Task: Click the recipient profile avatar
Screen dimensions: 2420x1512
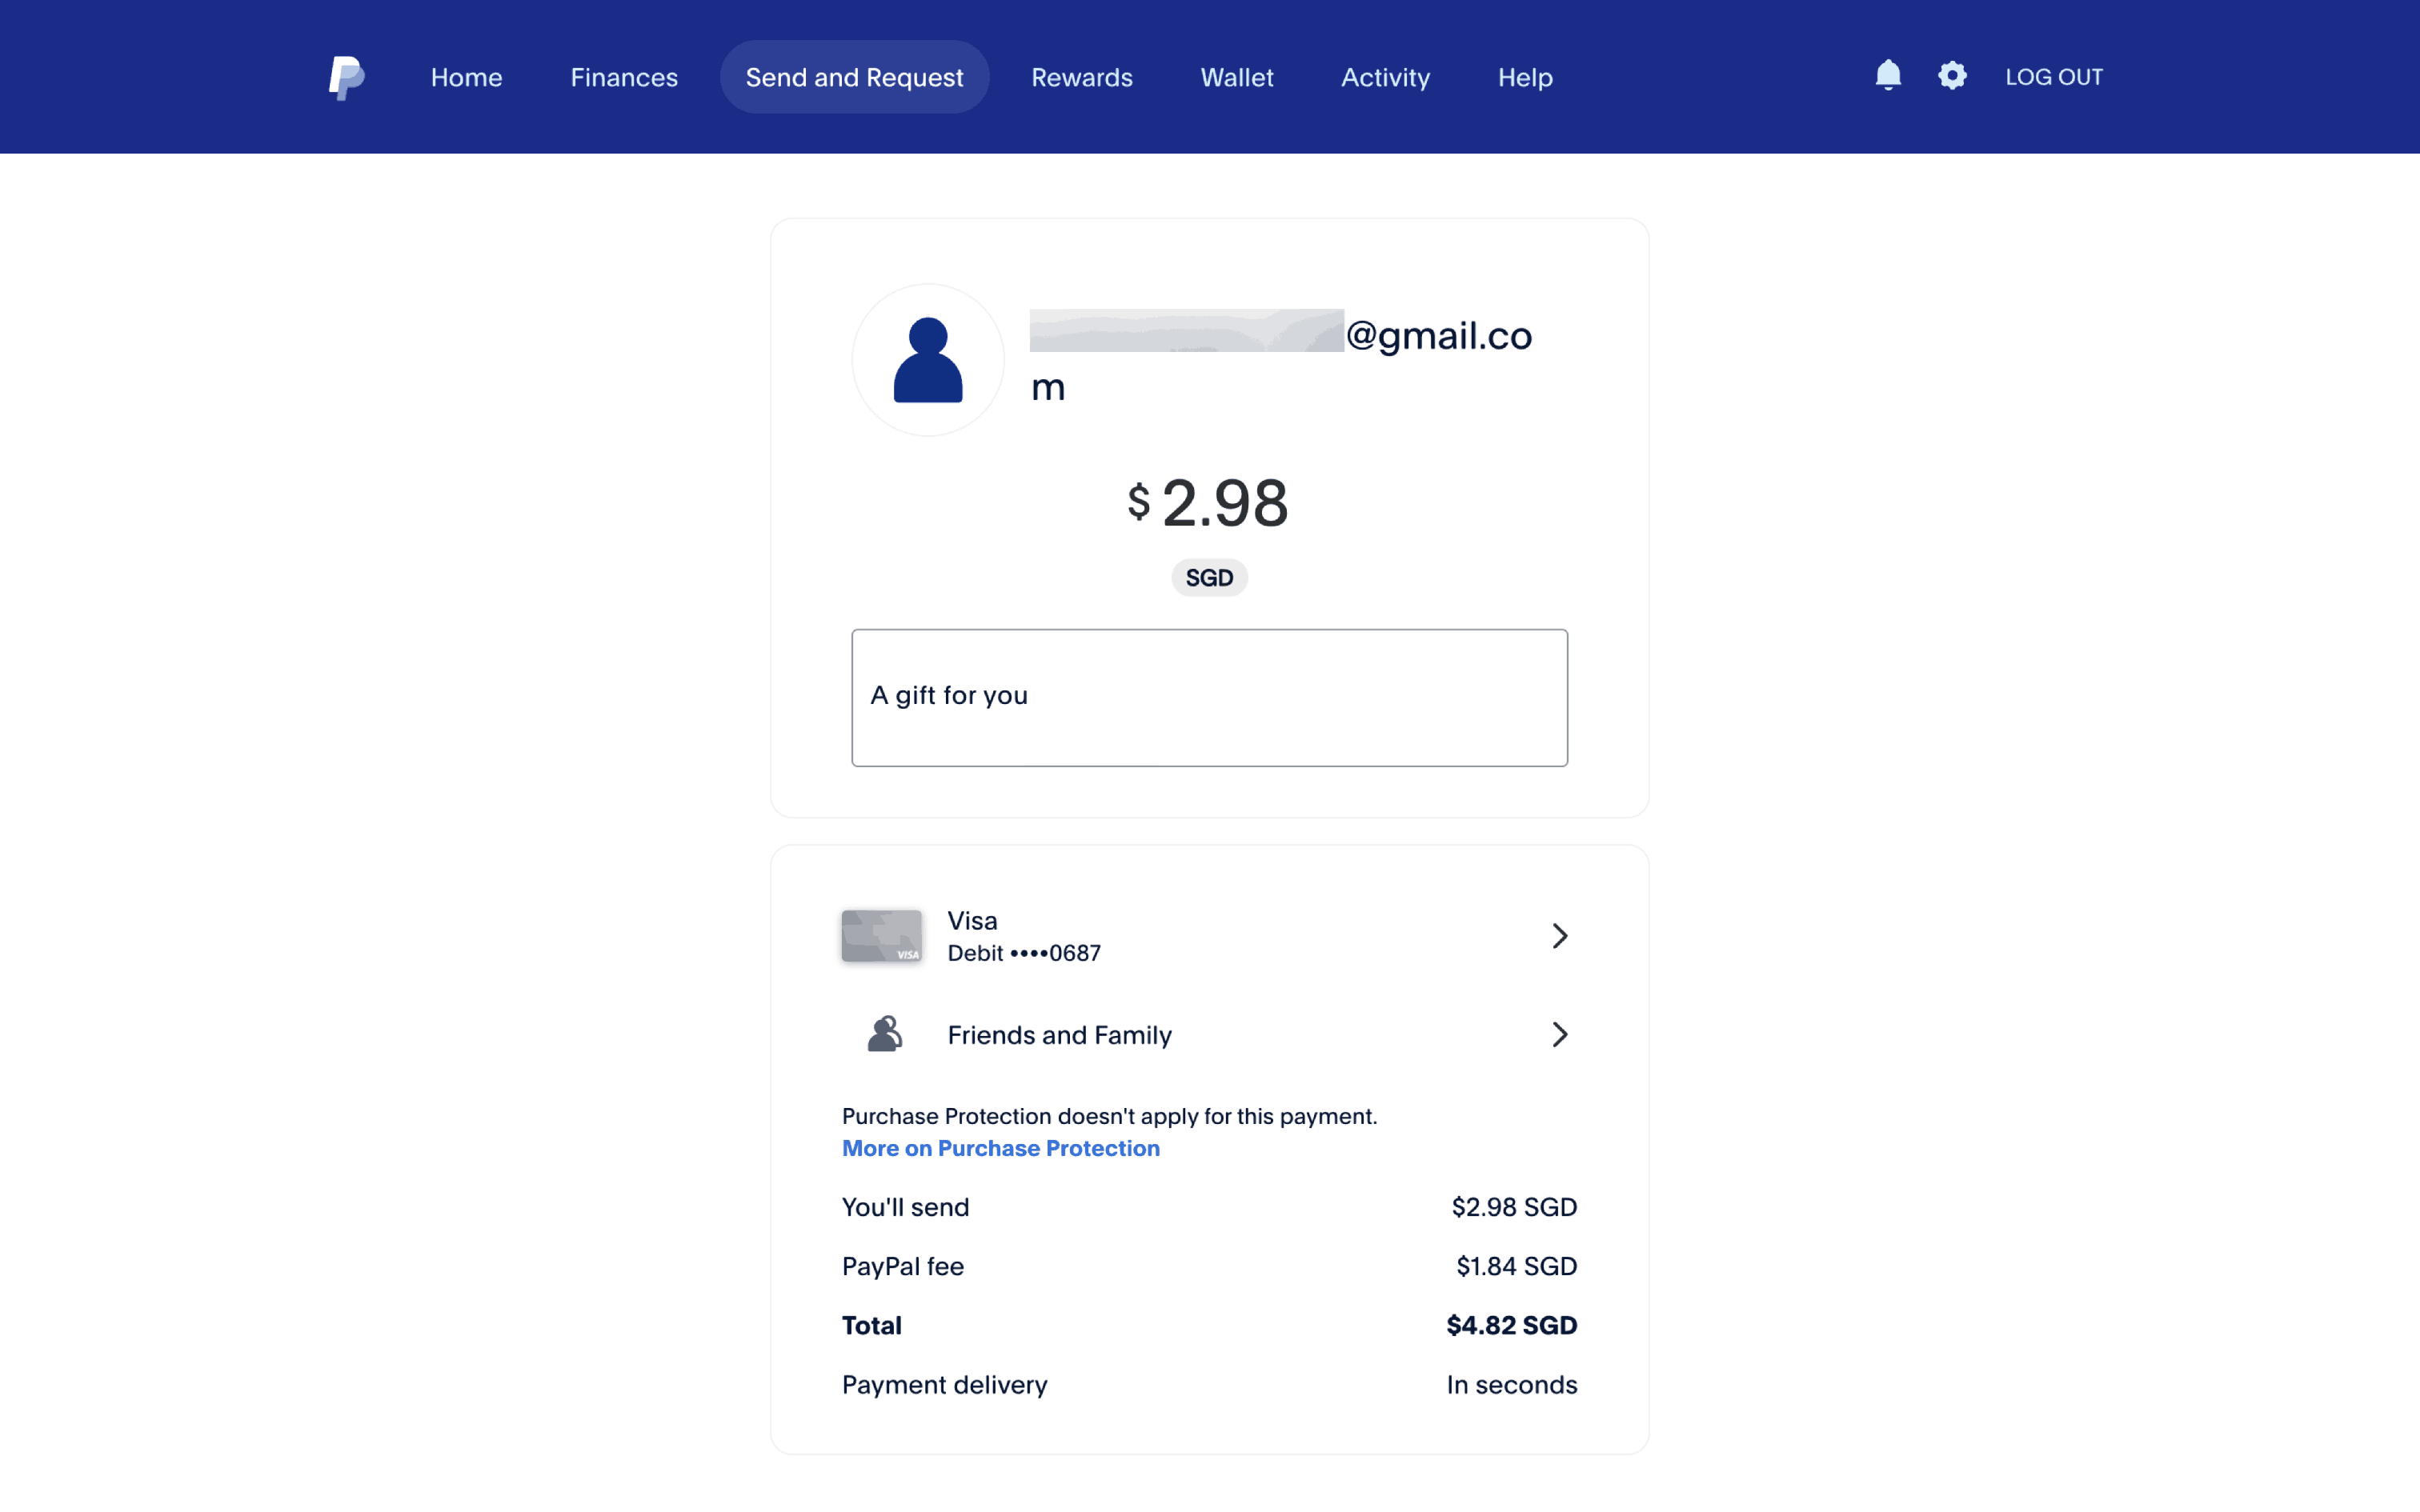Action: pos(927,360)
